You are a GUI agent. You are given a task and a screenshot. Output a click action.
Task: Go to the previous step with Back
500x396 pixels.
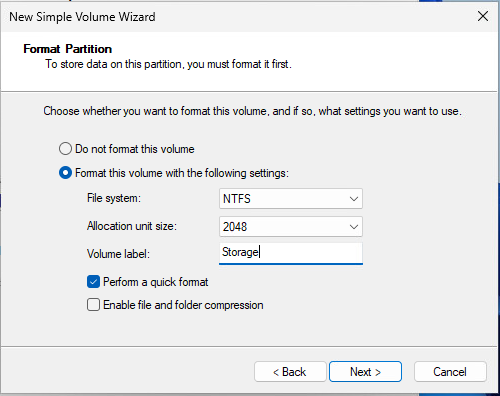(x=290, y=372)
